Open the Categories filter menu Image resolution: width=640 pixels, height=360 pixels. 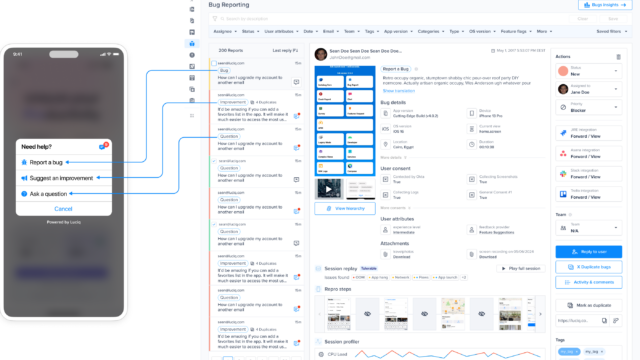click(x=431, y=31)
